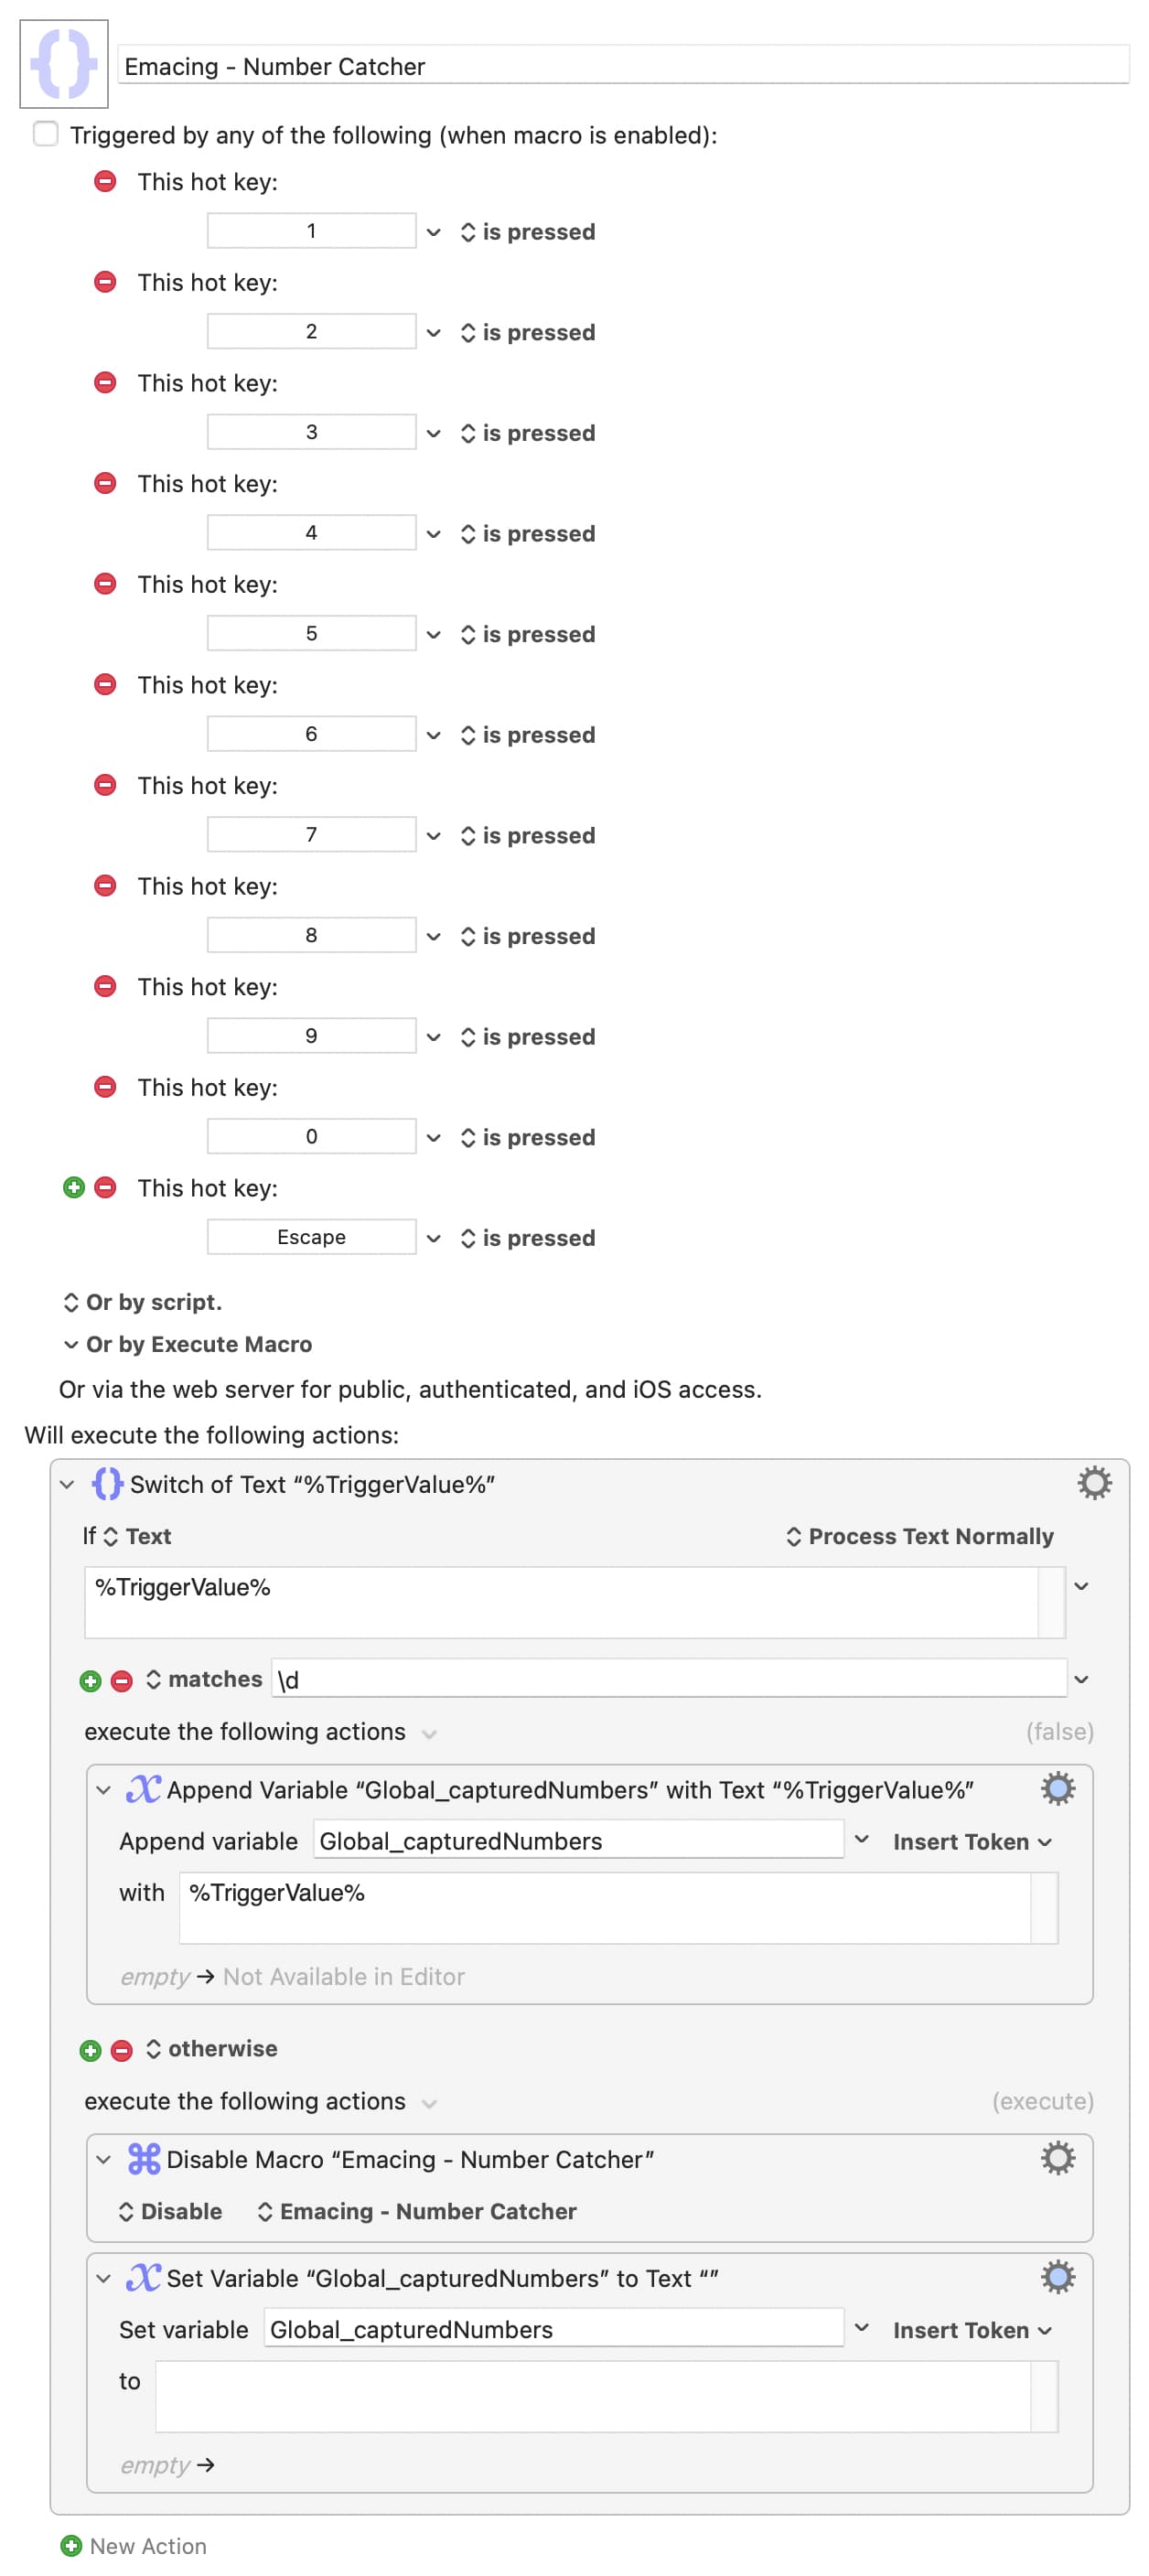Click the Append Variable name field

(578, 1839)
